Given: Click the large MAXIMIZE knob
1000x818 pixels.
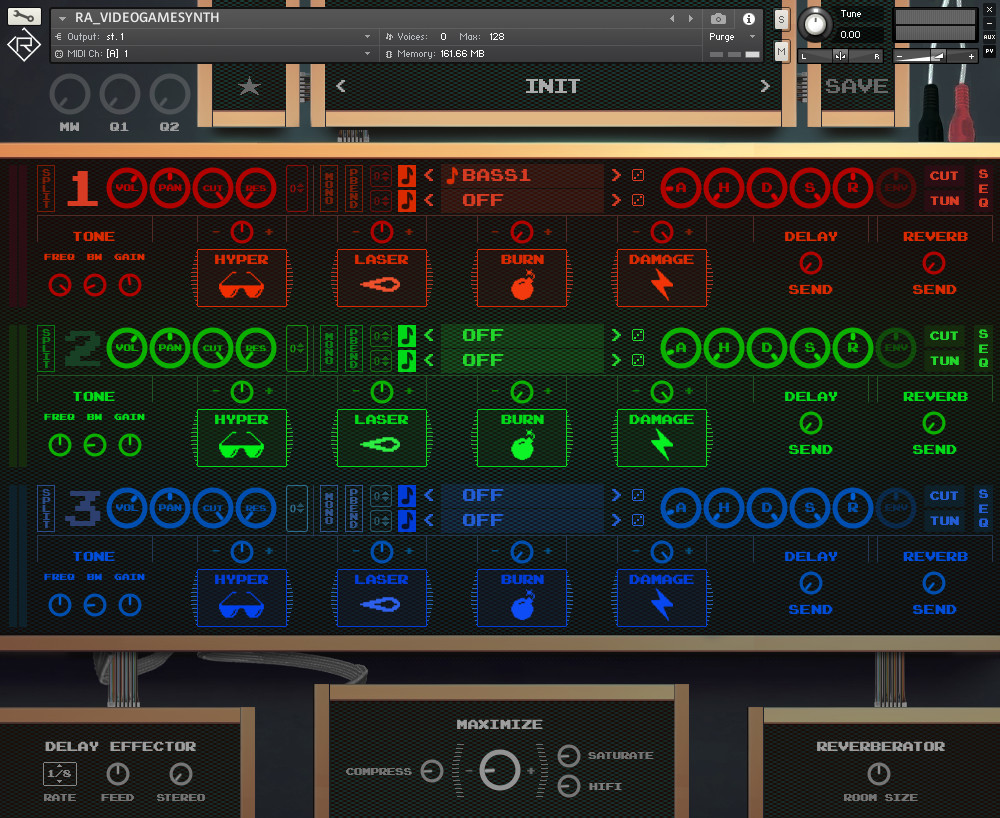Looking at the screenshot, I should 499,770.
